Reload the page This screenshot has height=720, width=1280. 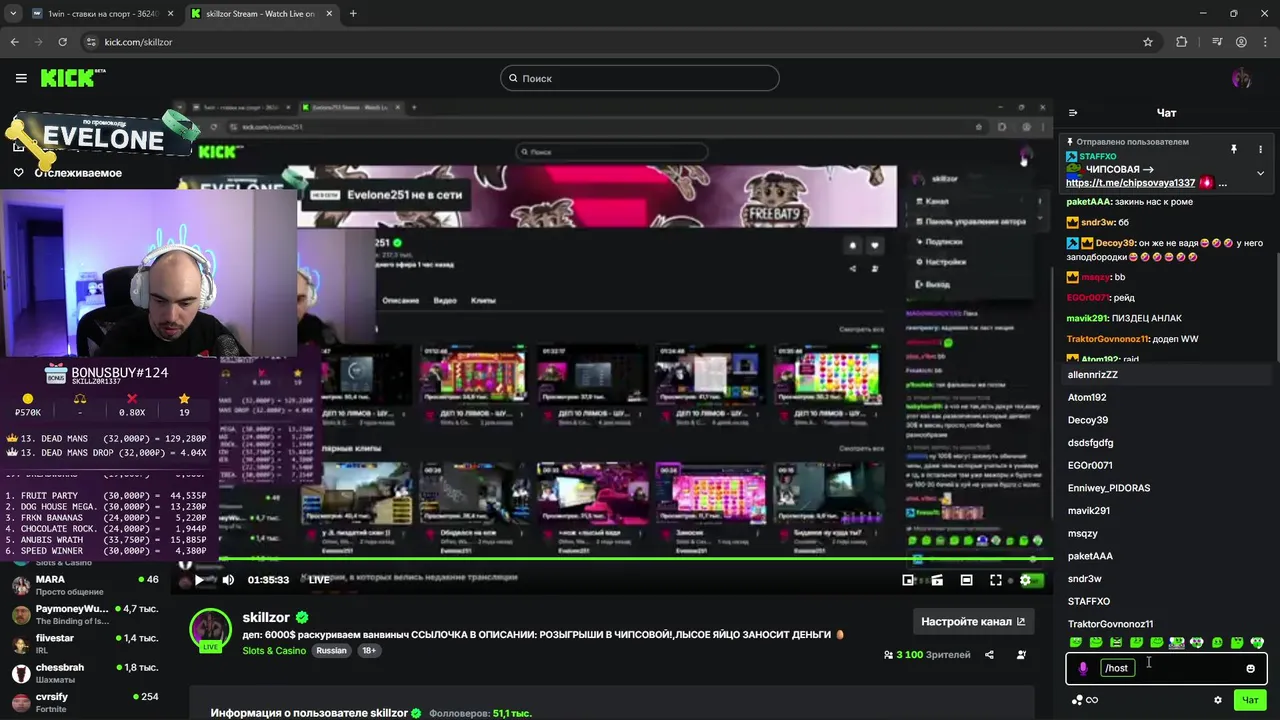62,42
